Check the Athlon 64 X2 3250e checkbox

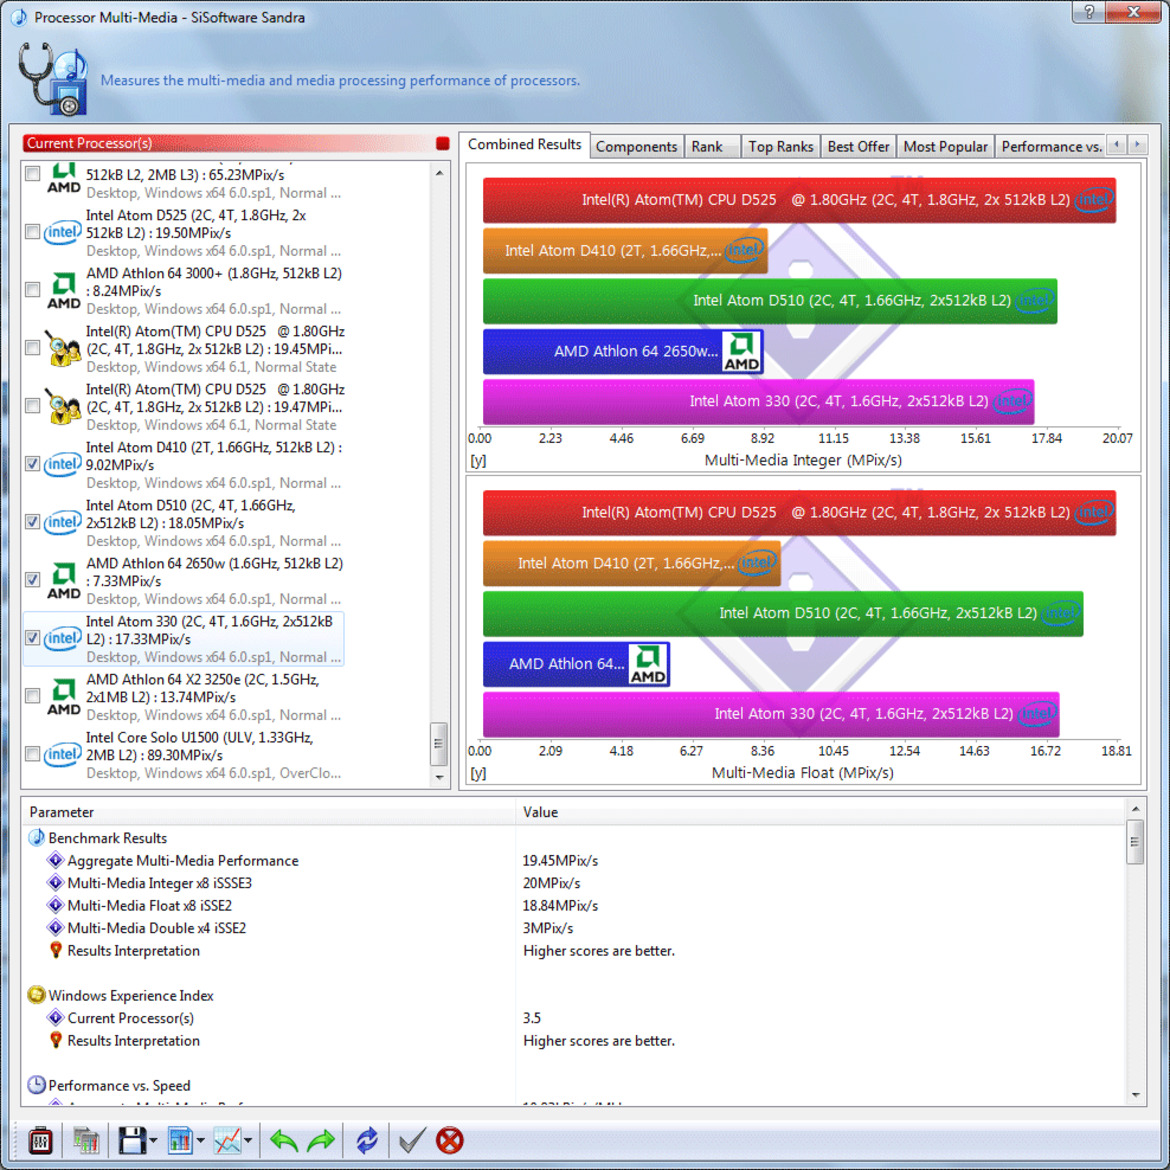point(32,696)
